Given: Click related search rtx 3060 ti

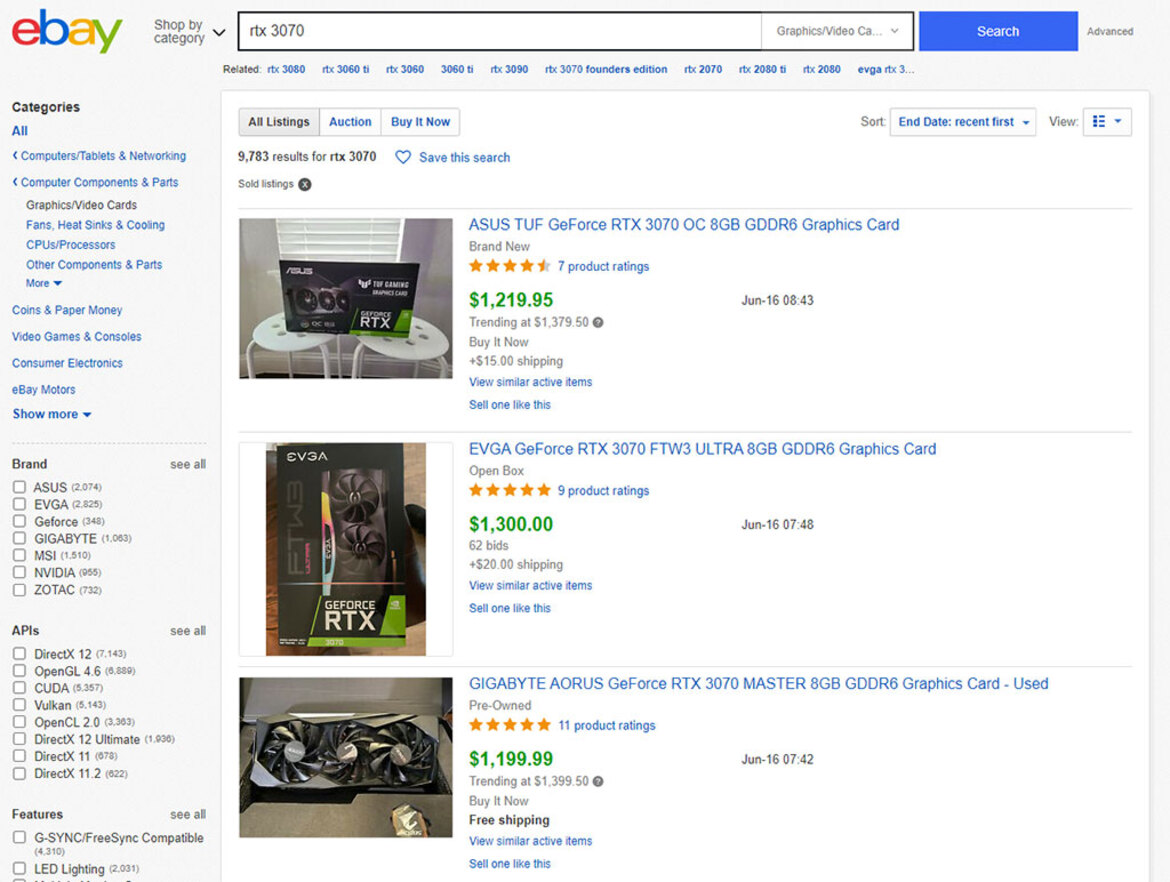Looking at the screenshot, I should coord(345,69).
